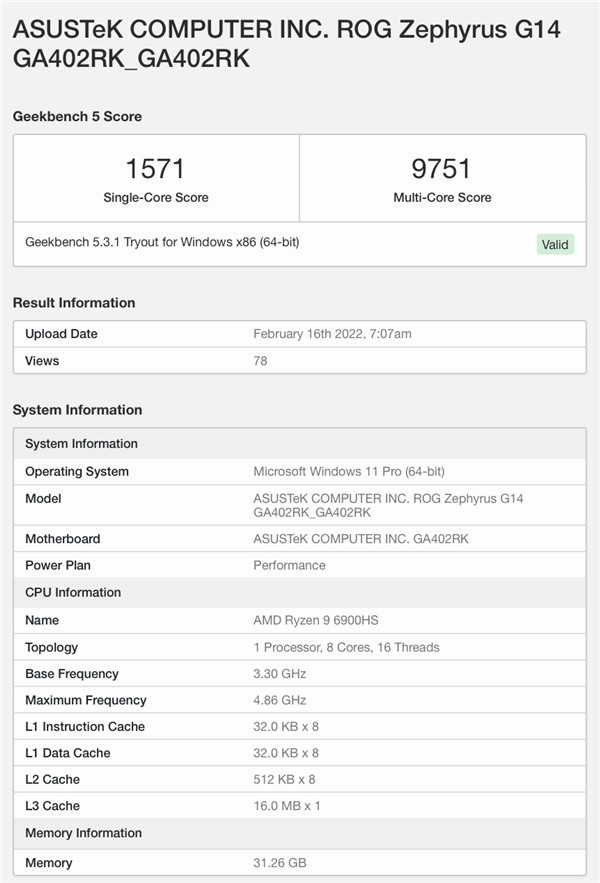Click the Geekbench 5 Score heading
This screenshot has width=600, height=883.
[77, 116]
